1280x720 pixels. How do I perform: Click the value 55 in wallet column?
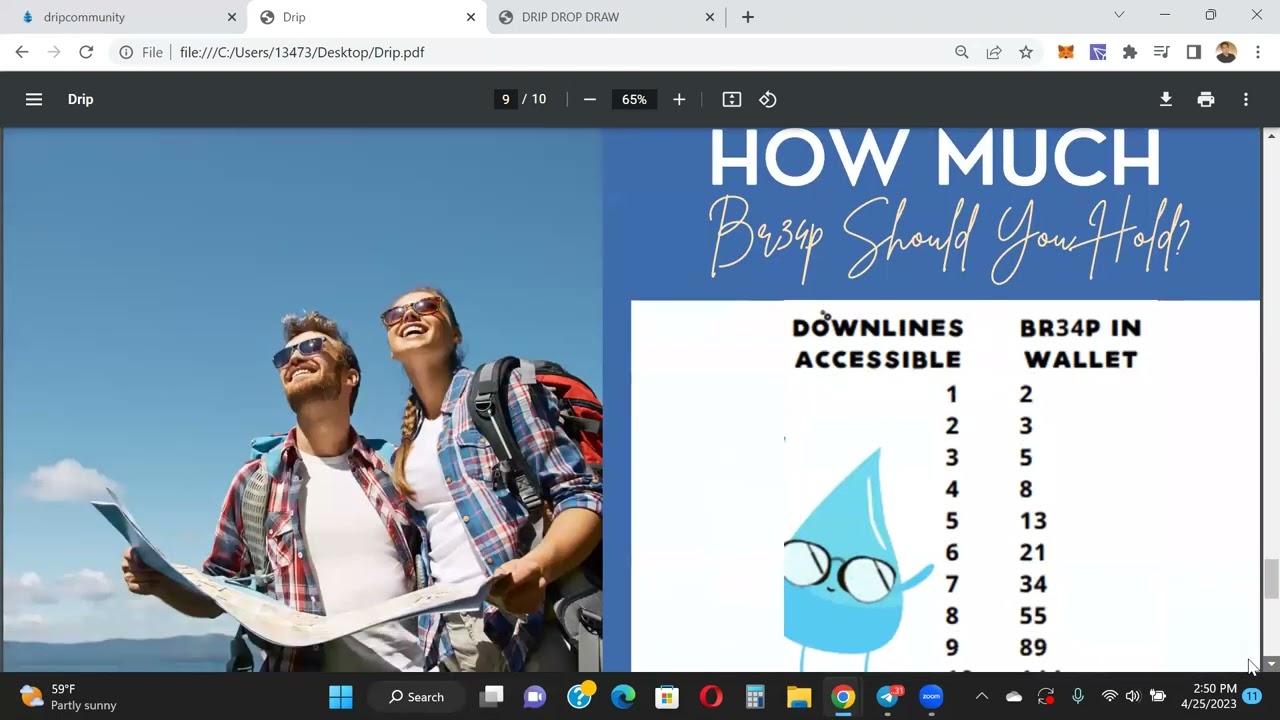tap(1033, 615)
